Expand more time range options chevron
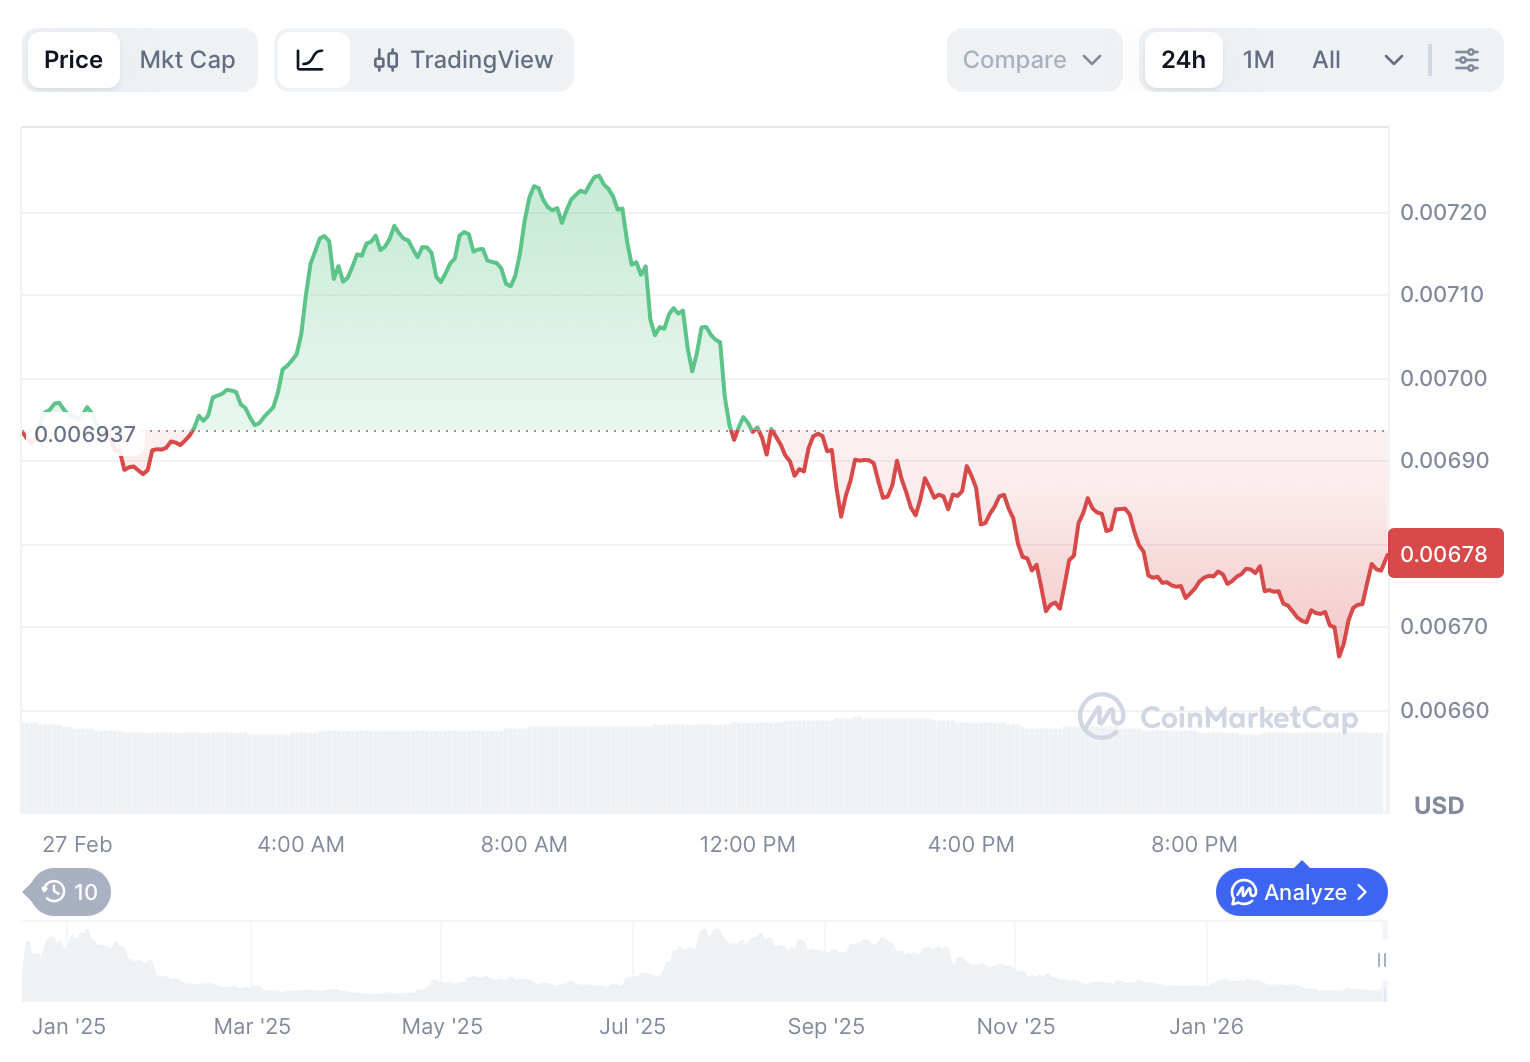 coord(1393,60)
